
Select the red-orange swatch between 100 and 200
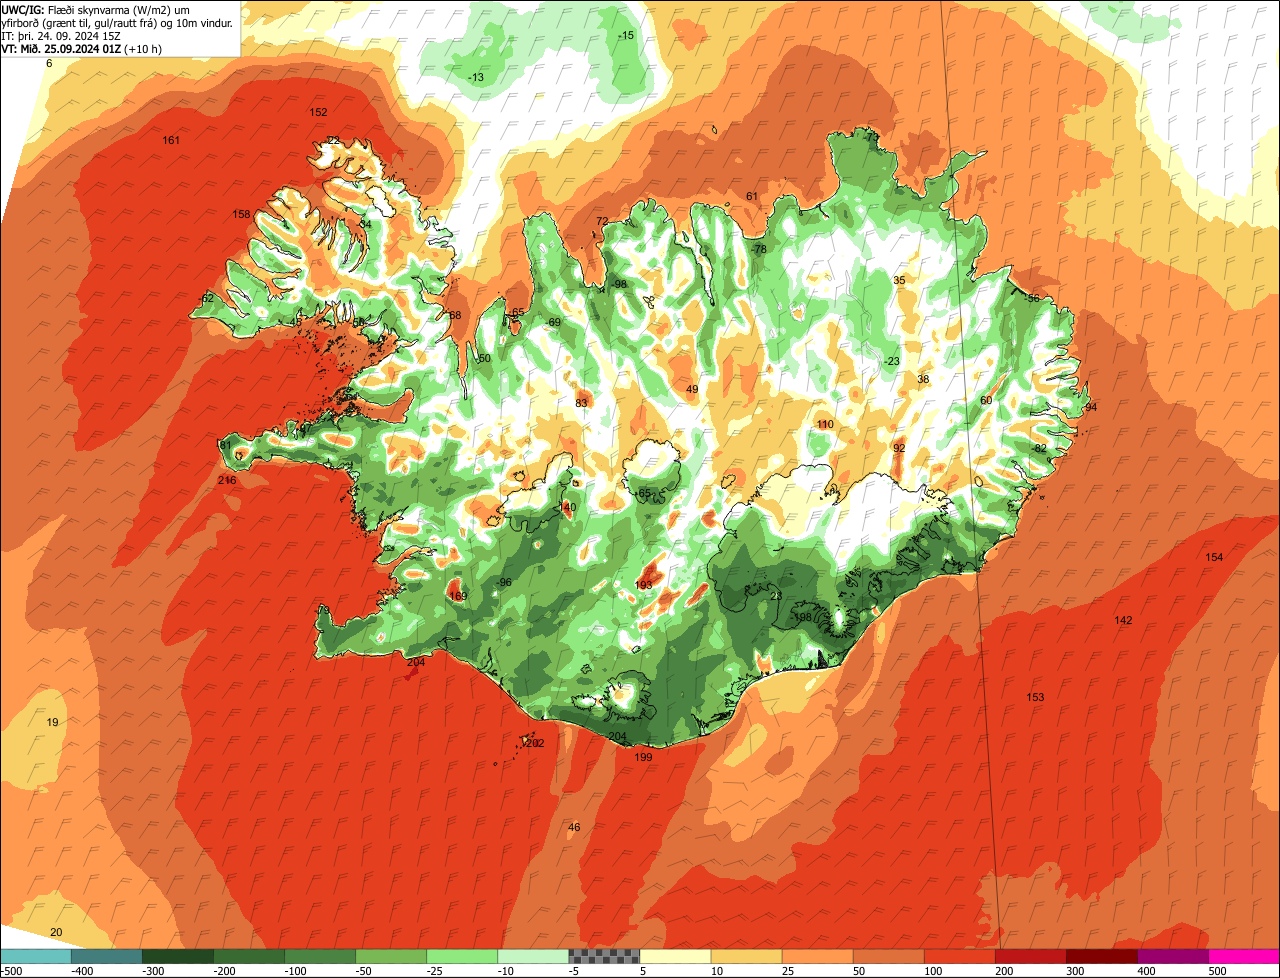tap(960, 956)
